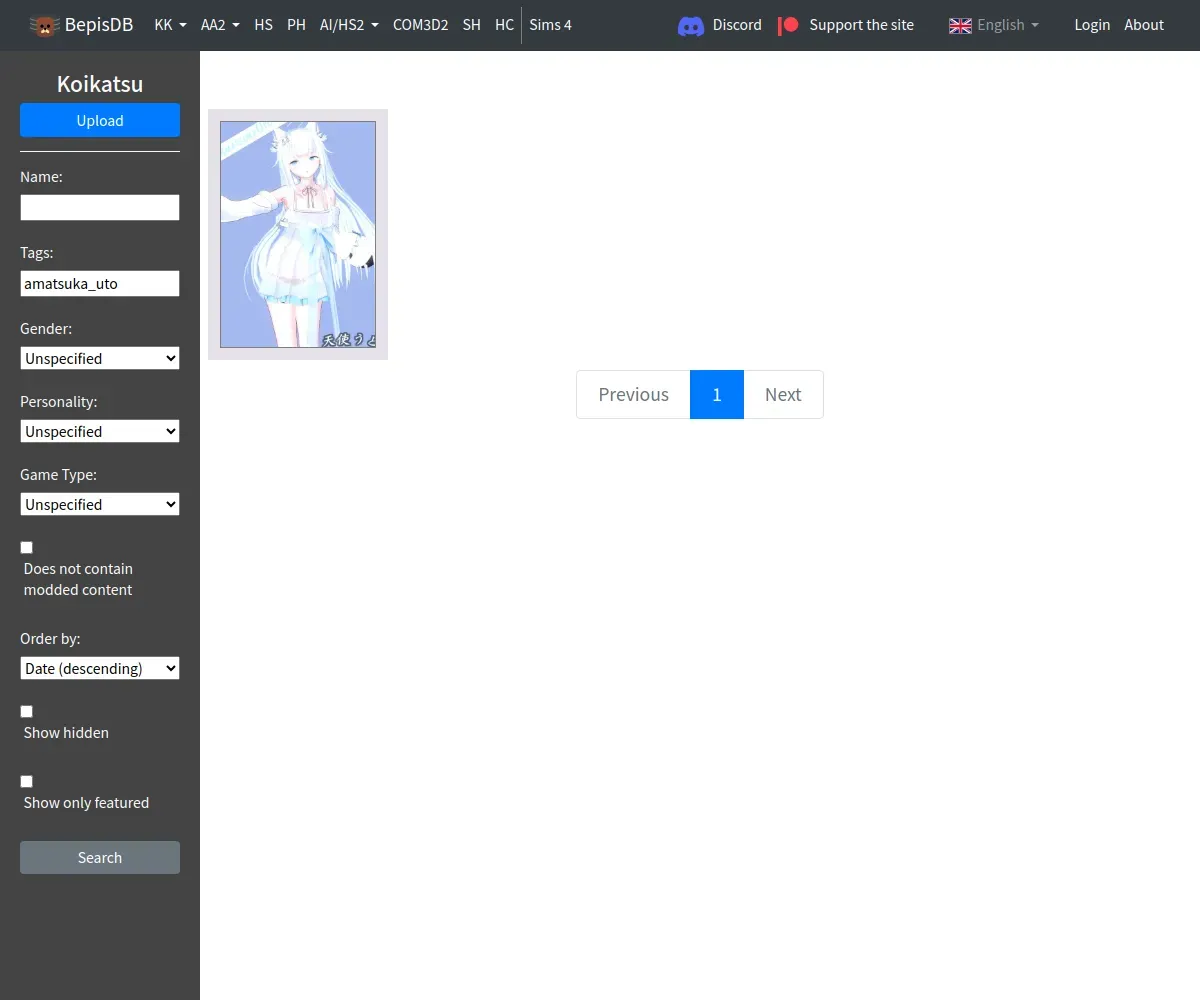Open the Gender dropdown
Image resolution: width=1200 pixels, height=1000 pixels.
[100, 358]
